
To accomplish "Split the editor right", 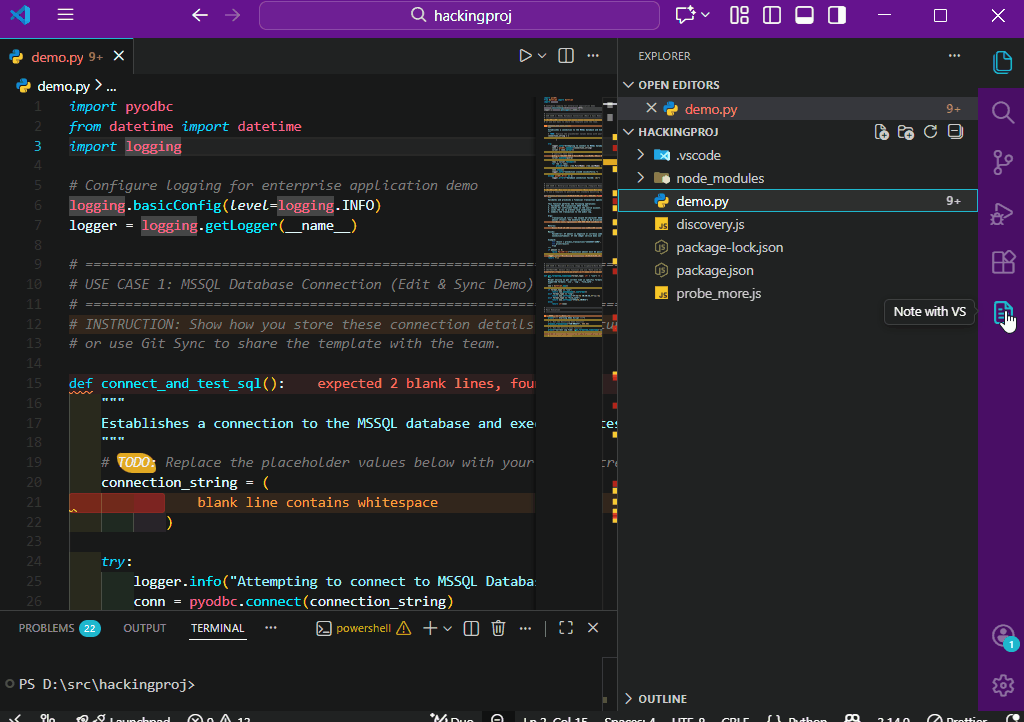I will [566, 56].
